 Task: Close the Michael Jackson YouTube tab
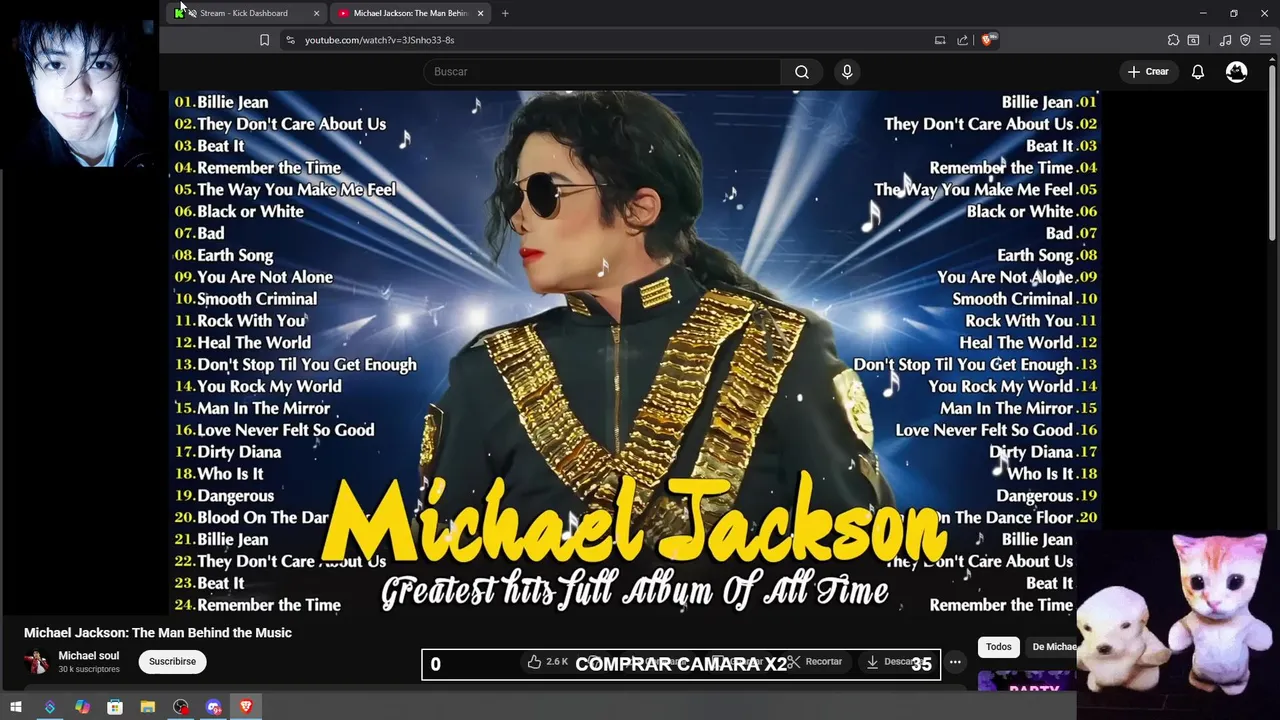tap(481, 13)
